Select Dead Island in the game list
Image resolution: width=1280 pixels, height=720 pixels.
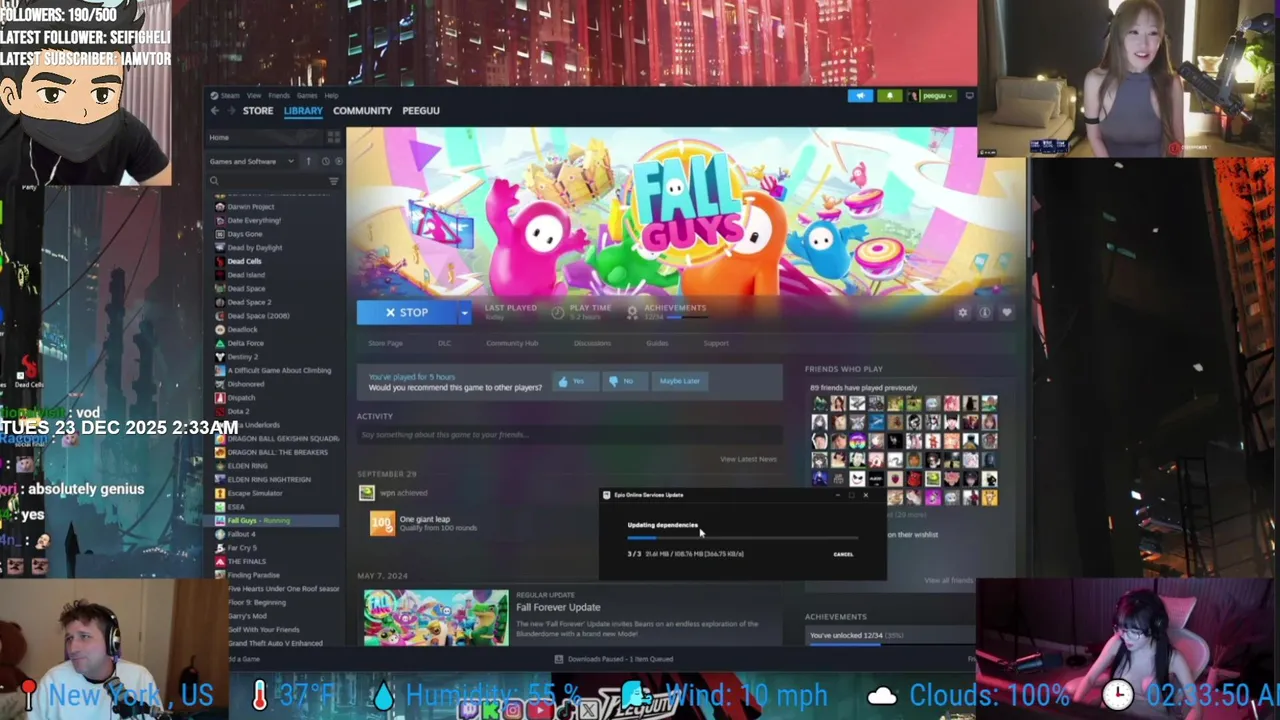click(246, 275)
